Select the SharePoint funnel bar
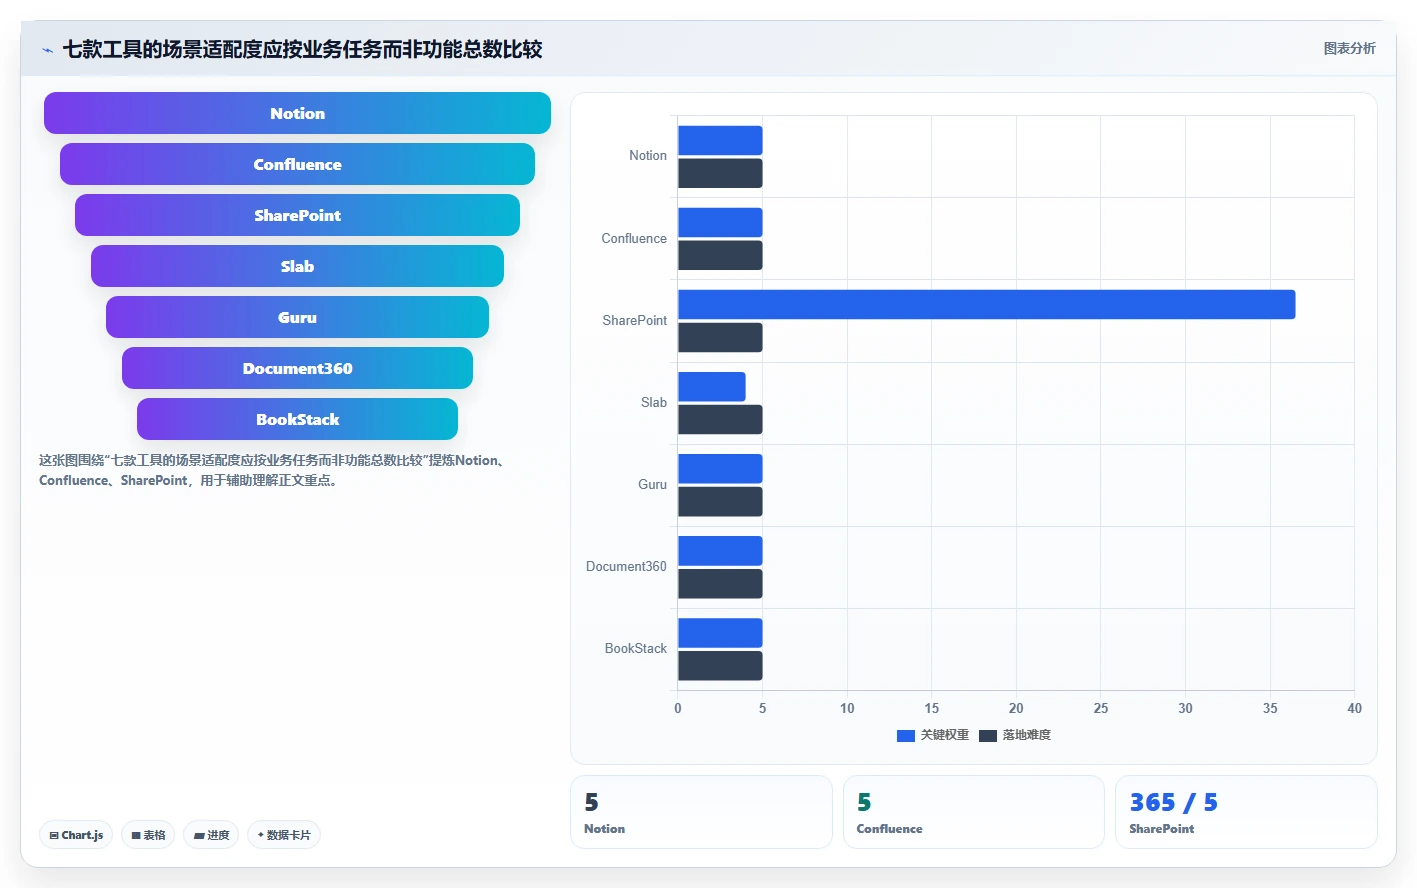The width and height of the screenshot is (1417, 888). (297, 215)
